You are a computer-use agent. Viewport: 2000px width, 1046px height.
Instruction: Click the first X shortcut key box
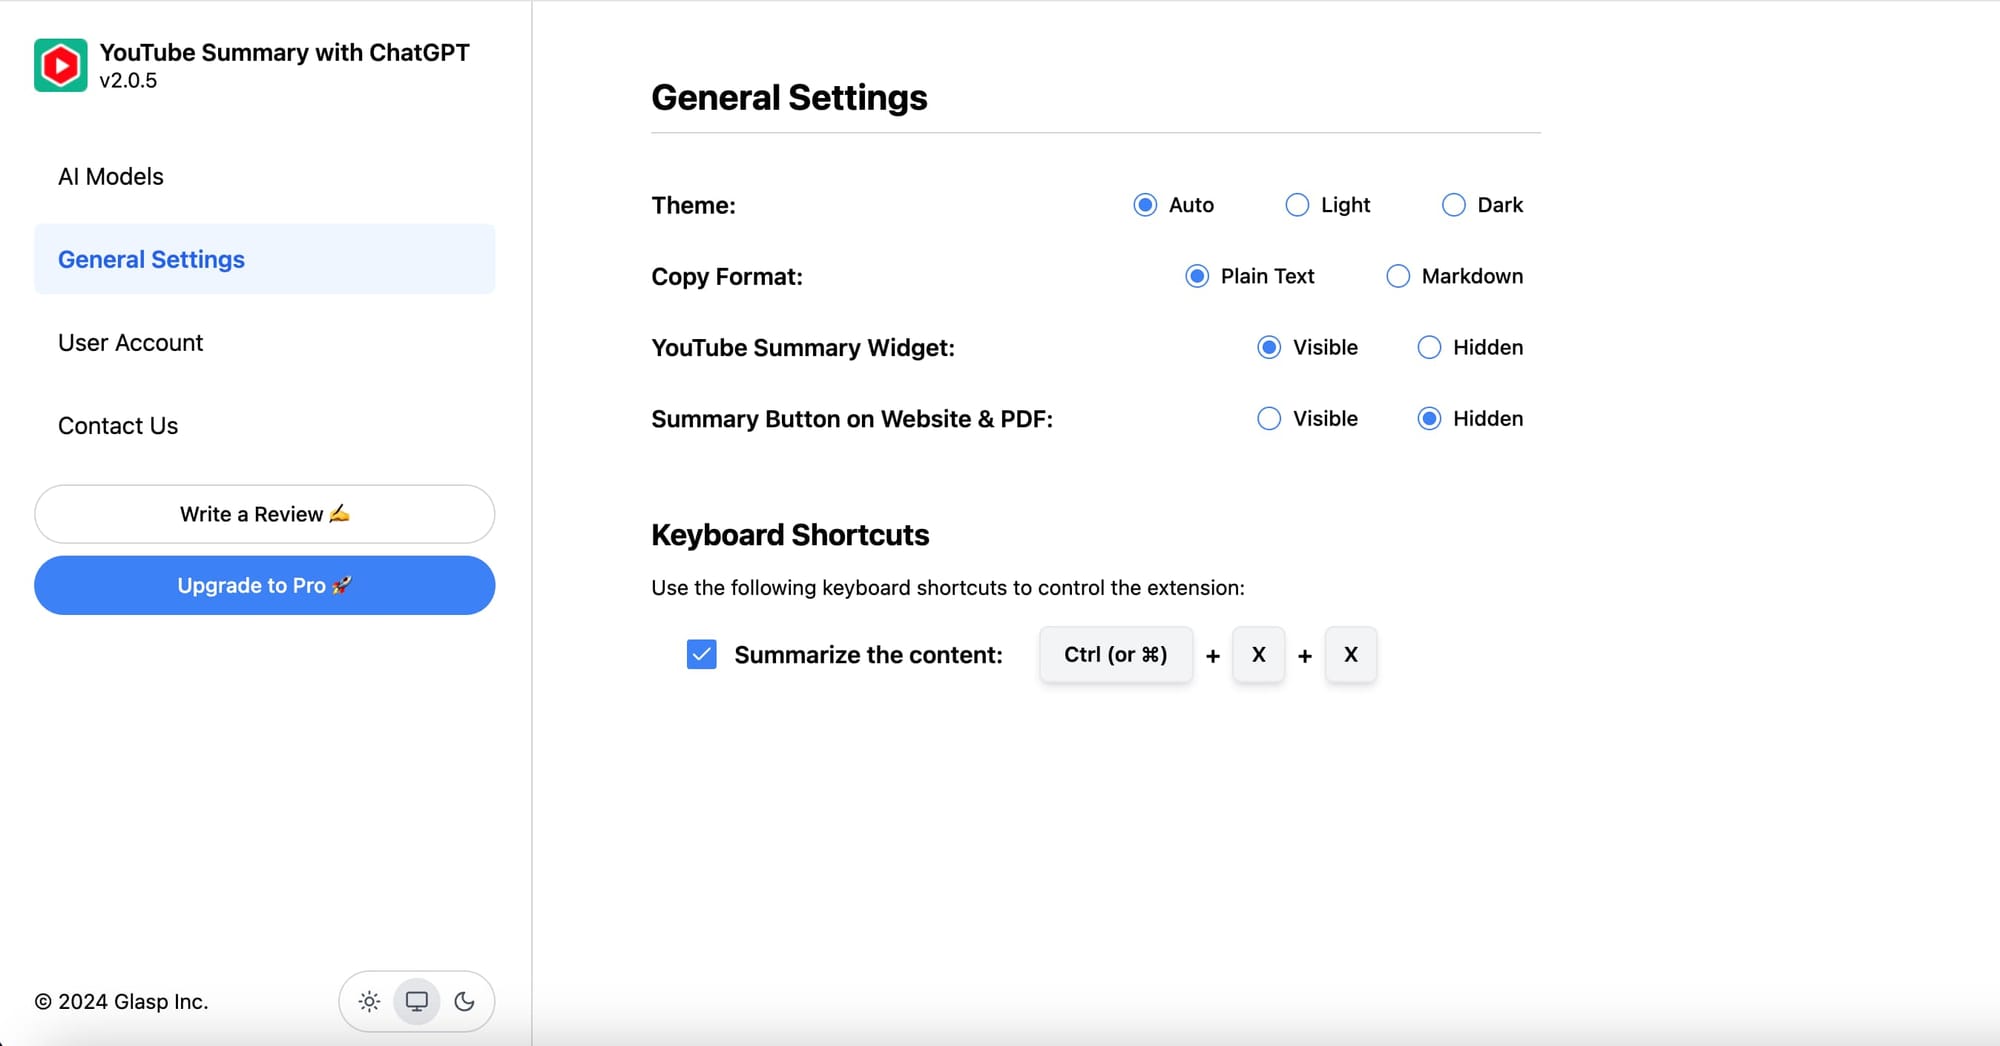tap(1259, 655)
